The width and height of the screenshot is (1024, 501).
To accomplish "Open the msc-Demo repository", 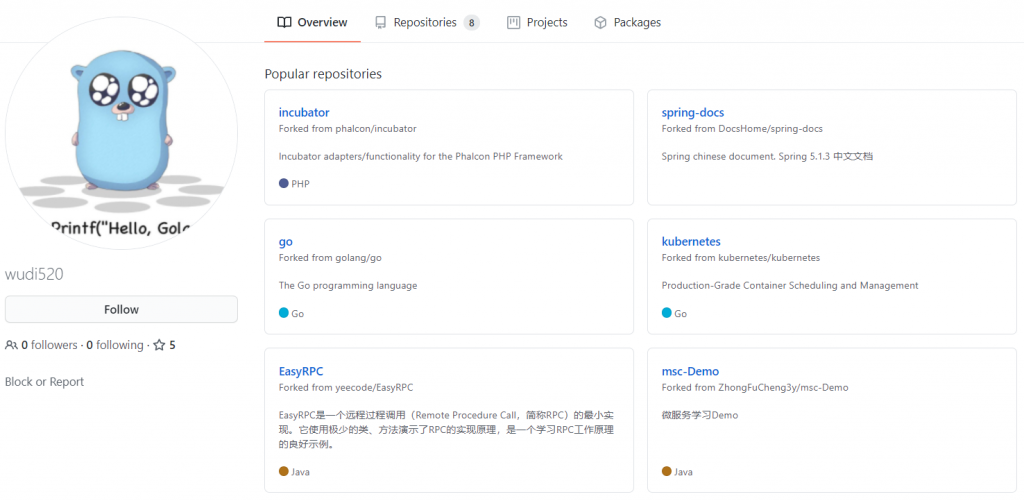I will 690,371.
